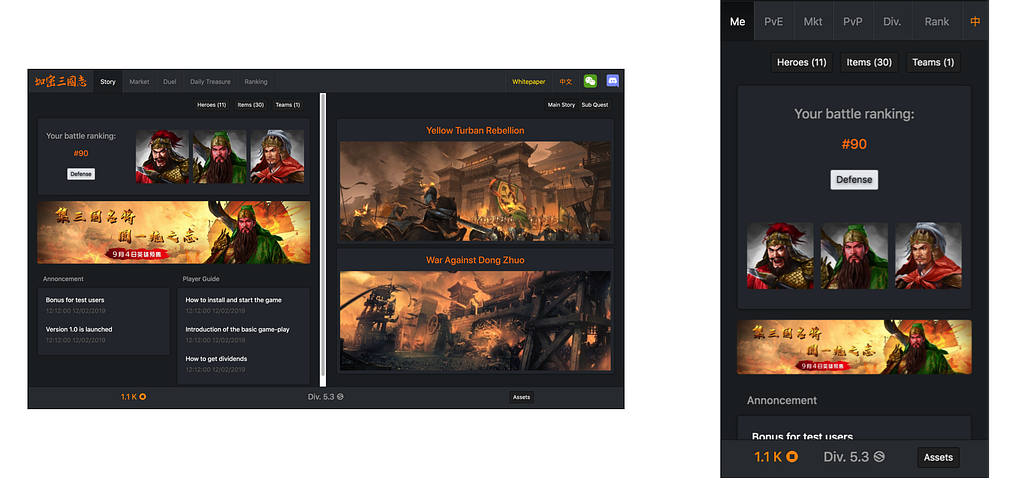Click Teams (1) button in mobile view
Screen dimensions: 1024x478
933,63
